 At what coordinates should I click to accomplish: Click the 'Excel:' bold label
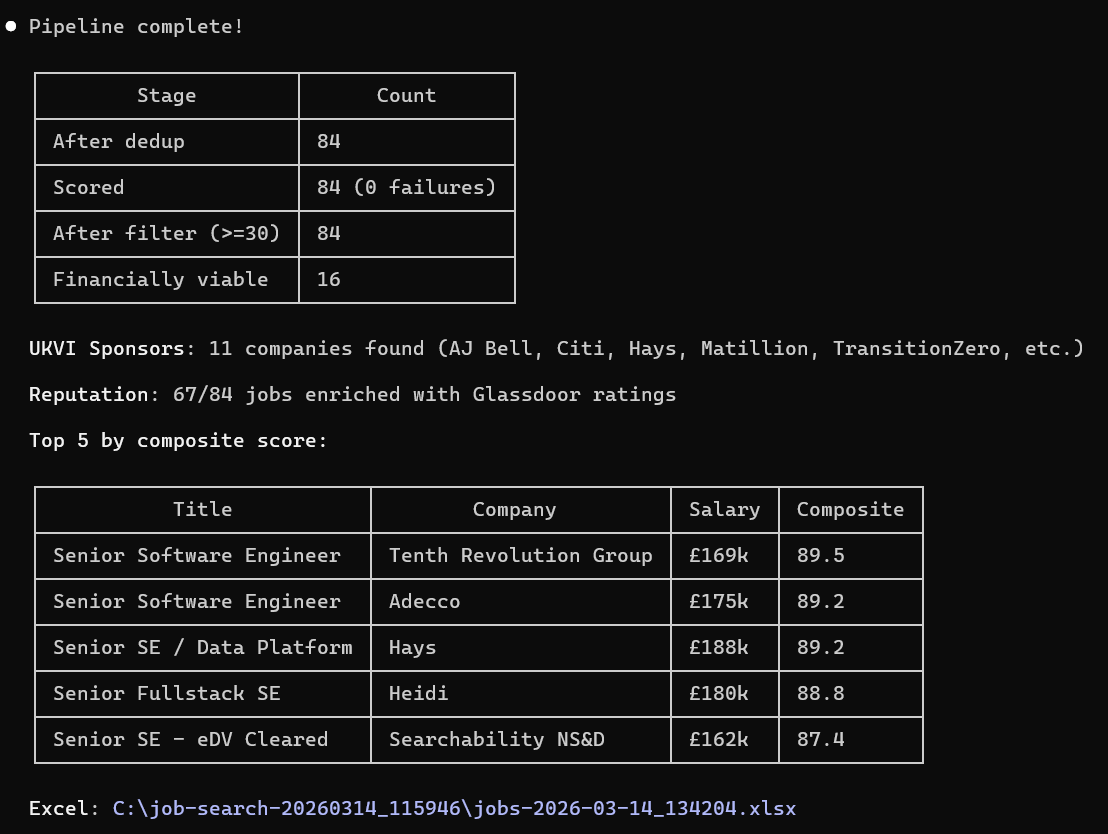[64, 809]
